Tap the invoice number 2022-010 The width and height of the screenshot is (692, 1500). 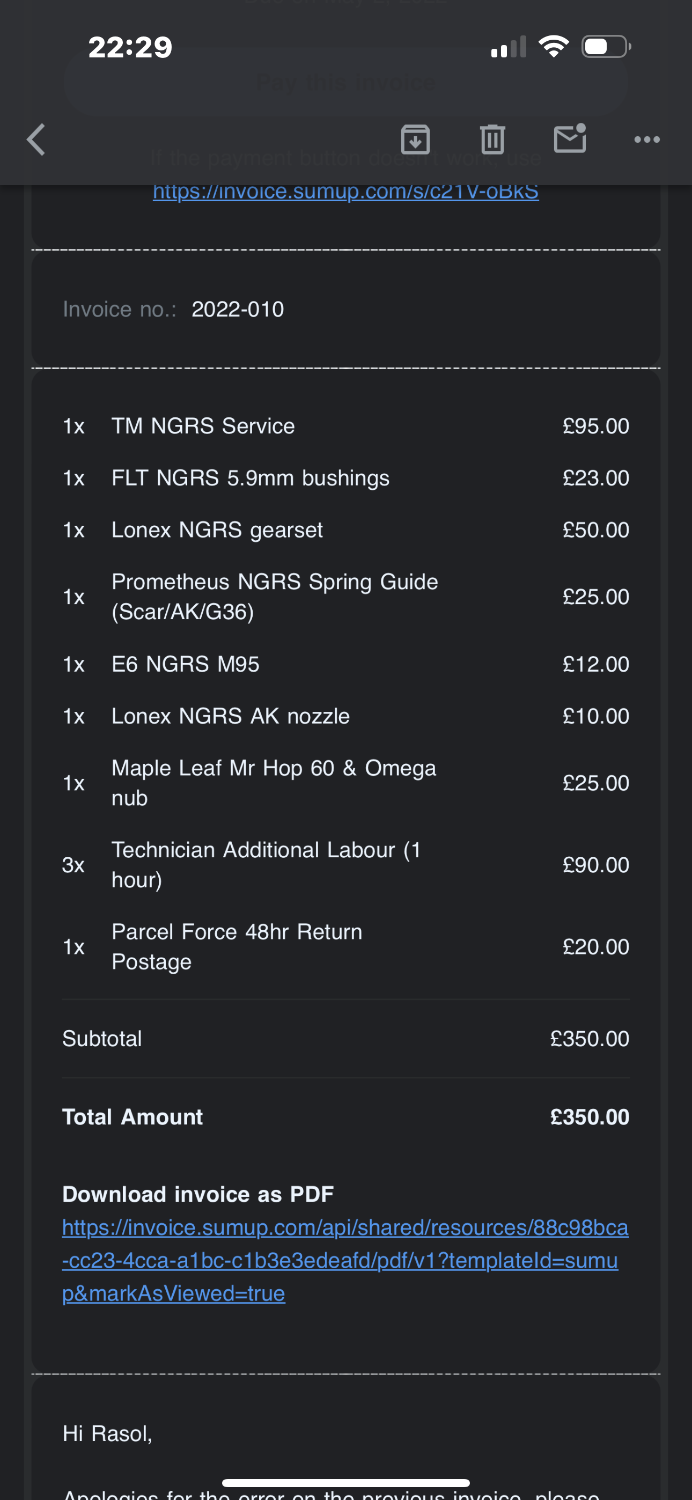coord(238,309)
